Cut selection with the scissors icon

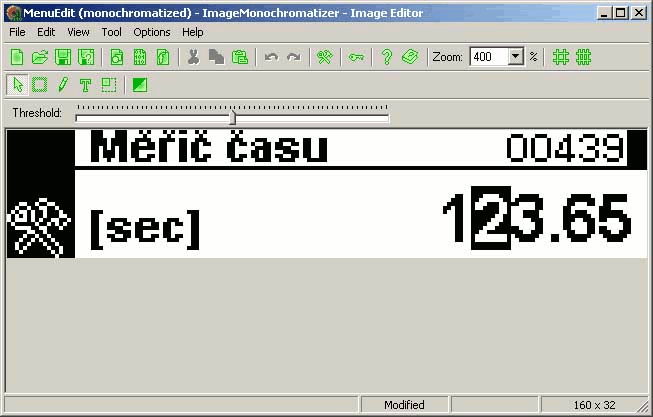193,57
